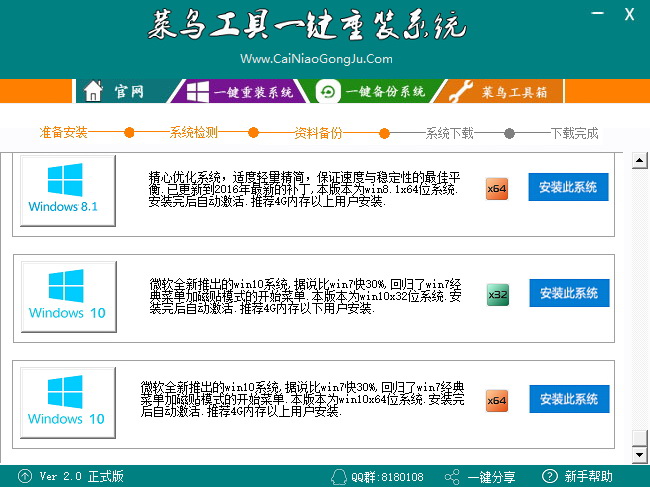Viewport: 650px width, 487px height.
Task: Click the orange dot after 准备安装
Action: [x=129, y=133]
